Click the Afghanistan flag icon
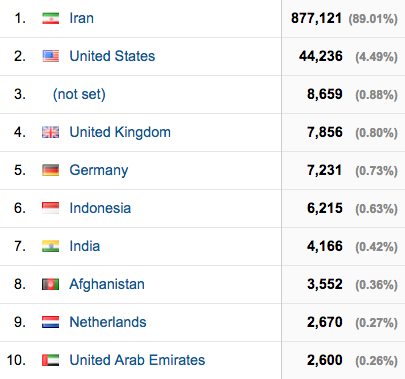405x379 pixels. click(51, 284)
